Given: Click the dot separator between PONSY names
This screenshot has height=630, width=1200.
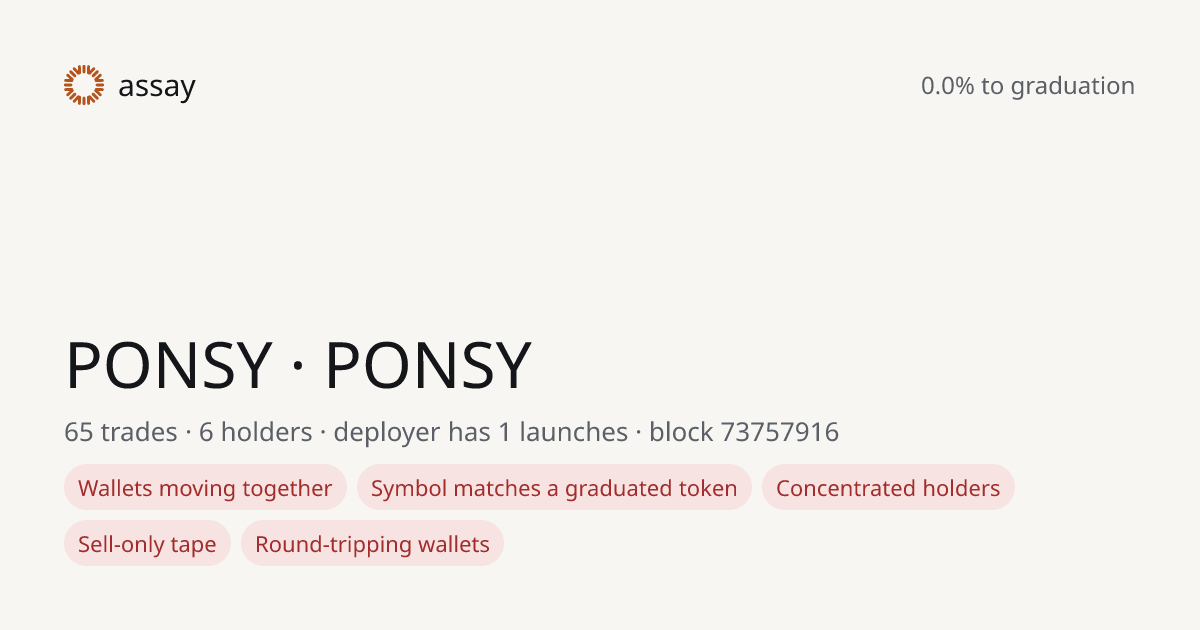Looking at the screenshot, I should 299,368.
